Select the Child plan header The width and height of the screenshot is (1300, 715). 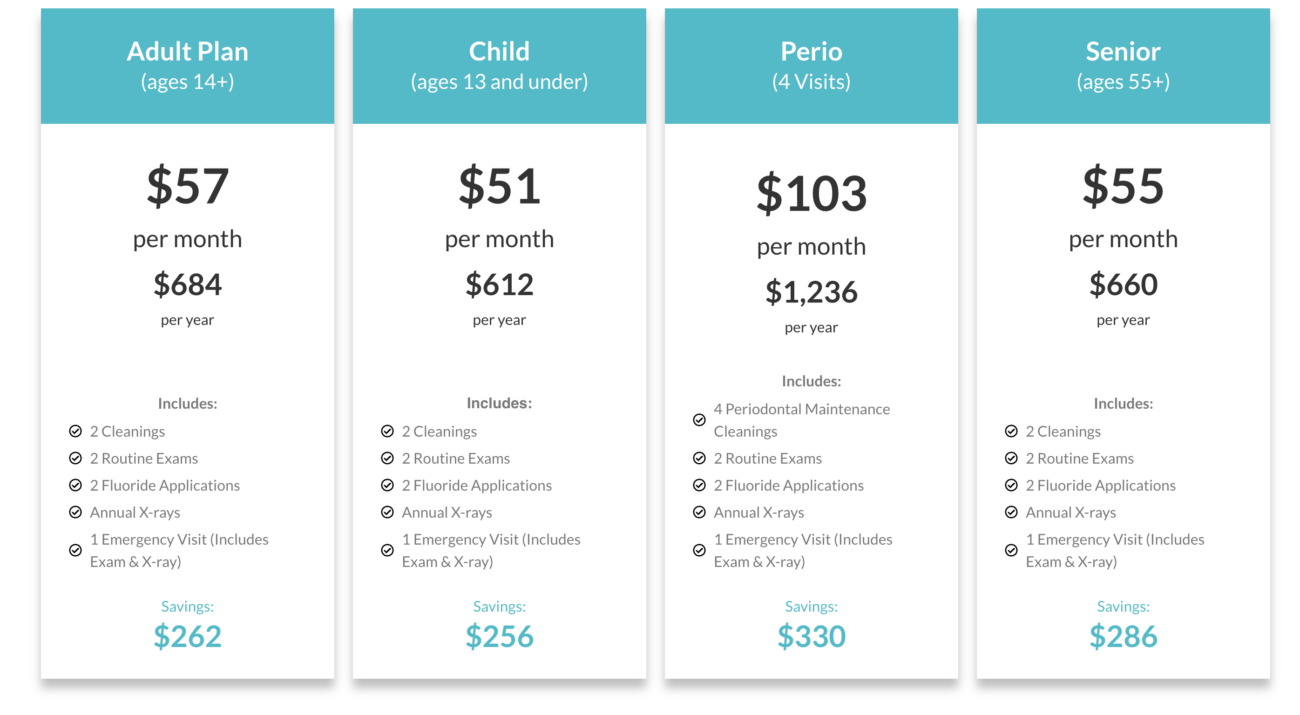[x=499, y=66]
